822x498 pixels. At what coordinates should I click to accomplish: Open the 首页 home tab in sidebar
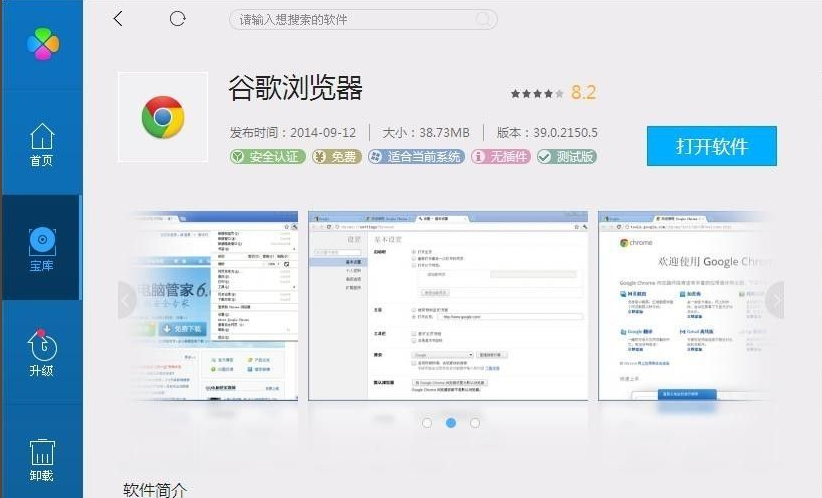(x=41, y=145)
